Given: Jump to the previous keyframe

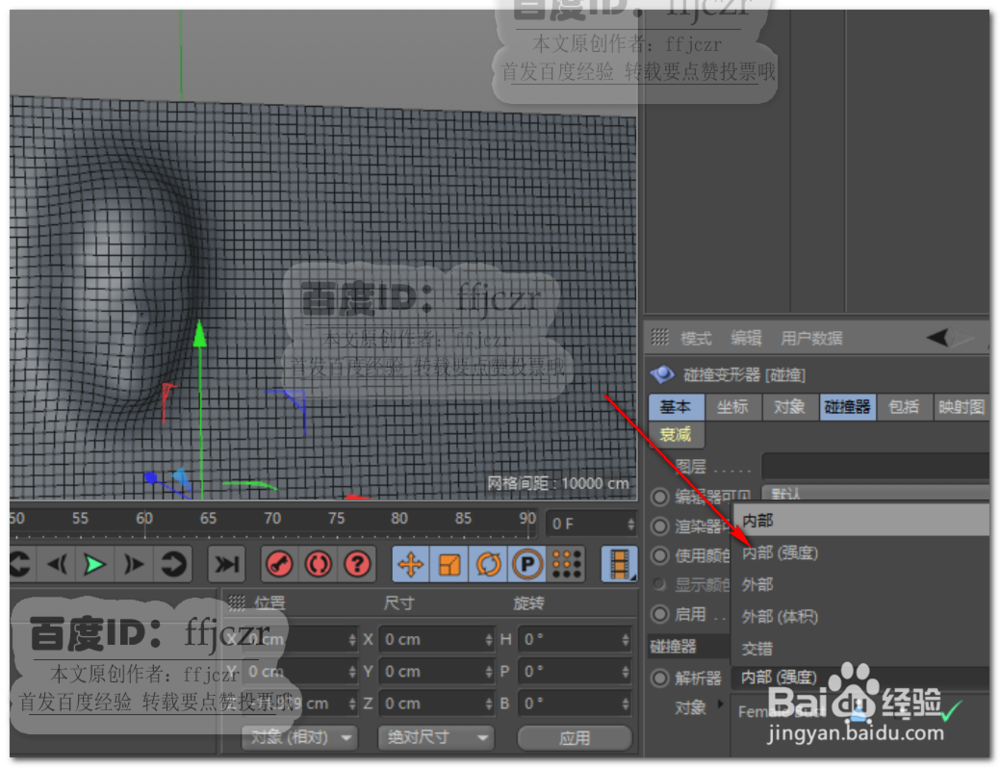Looking at the screenshot, I should pyautogui.click(x=20, y=565).
